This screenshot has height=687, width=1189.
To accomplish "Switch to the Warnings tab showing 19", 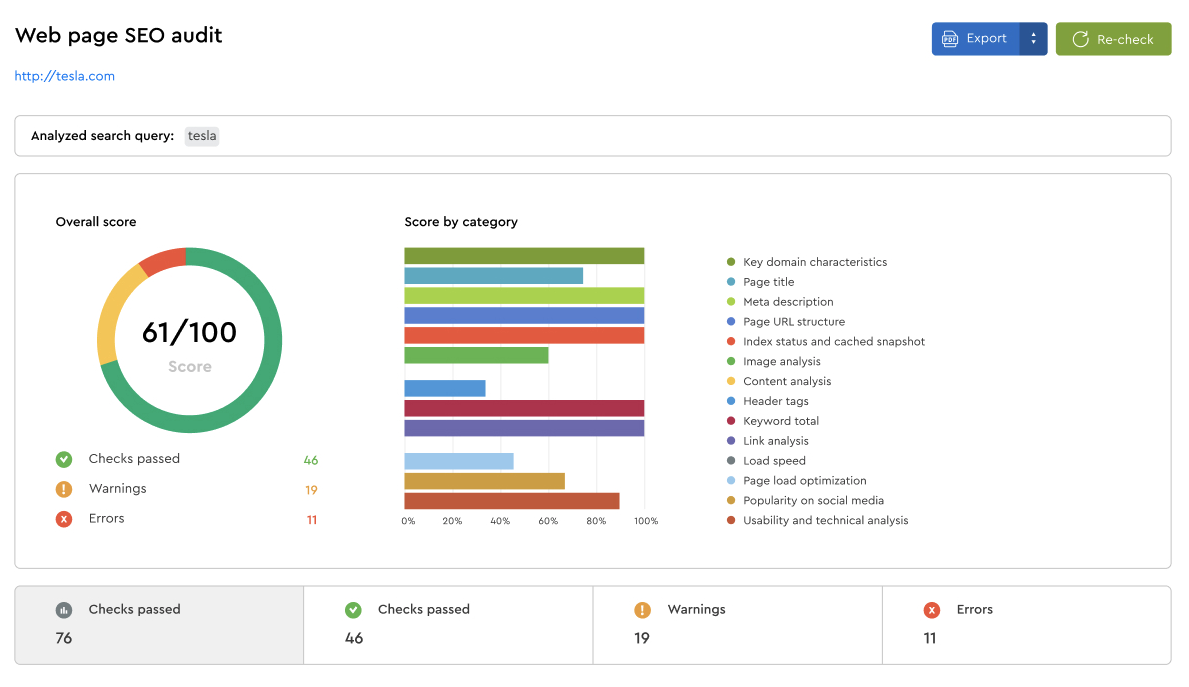I will click(x=737, y=625).
